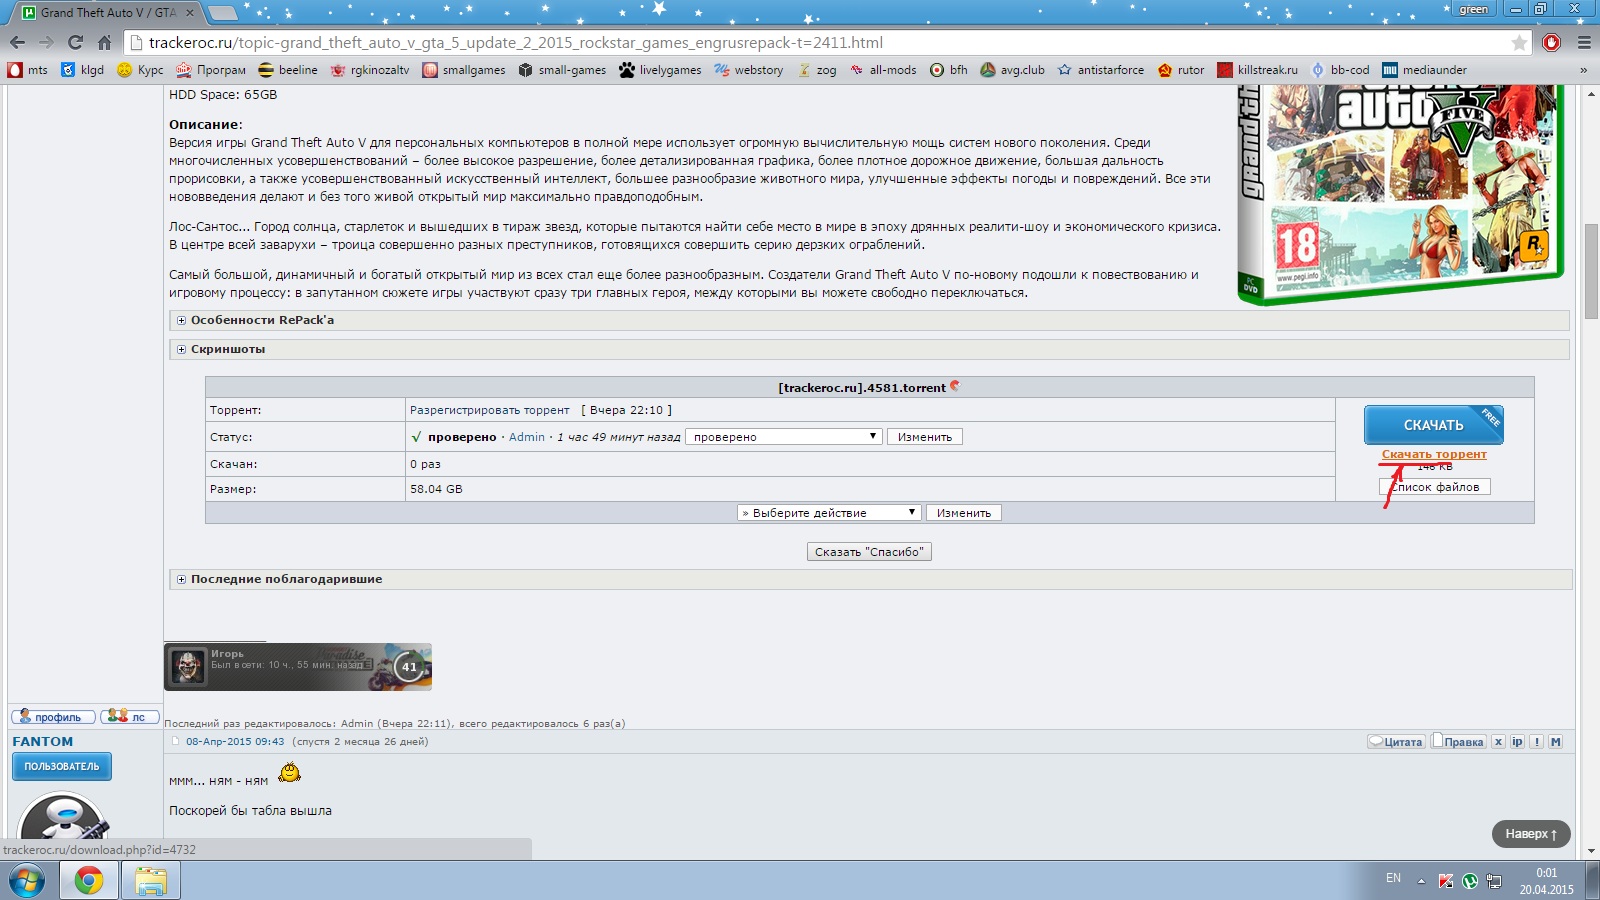
Task: Click the Сказать "Спасибо" button
Action: 869,552
